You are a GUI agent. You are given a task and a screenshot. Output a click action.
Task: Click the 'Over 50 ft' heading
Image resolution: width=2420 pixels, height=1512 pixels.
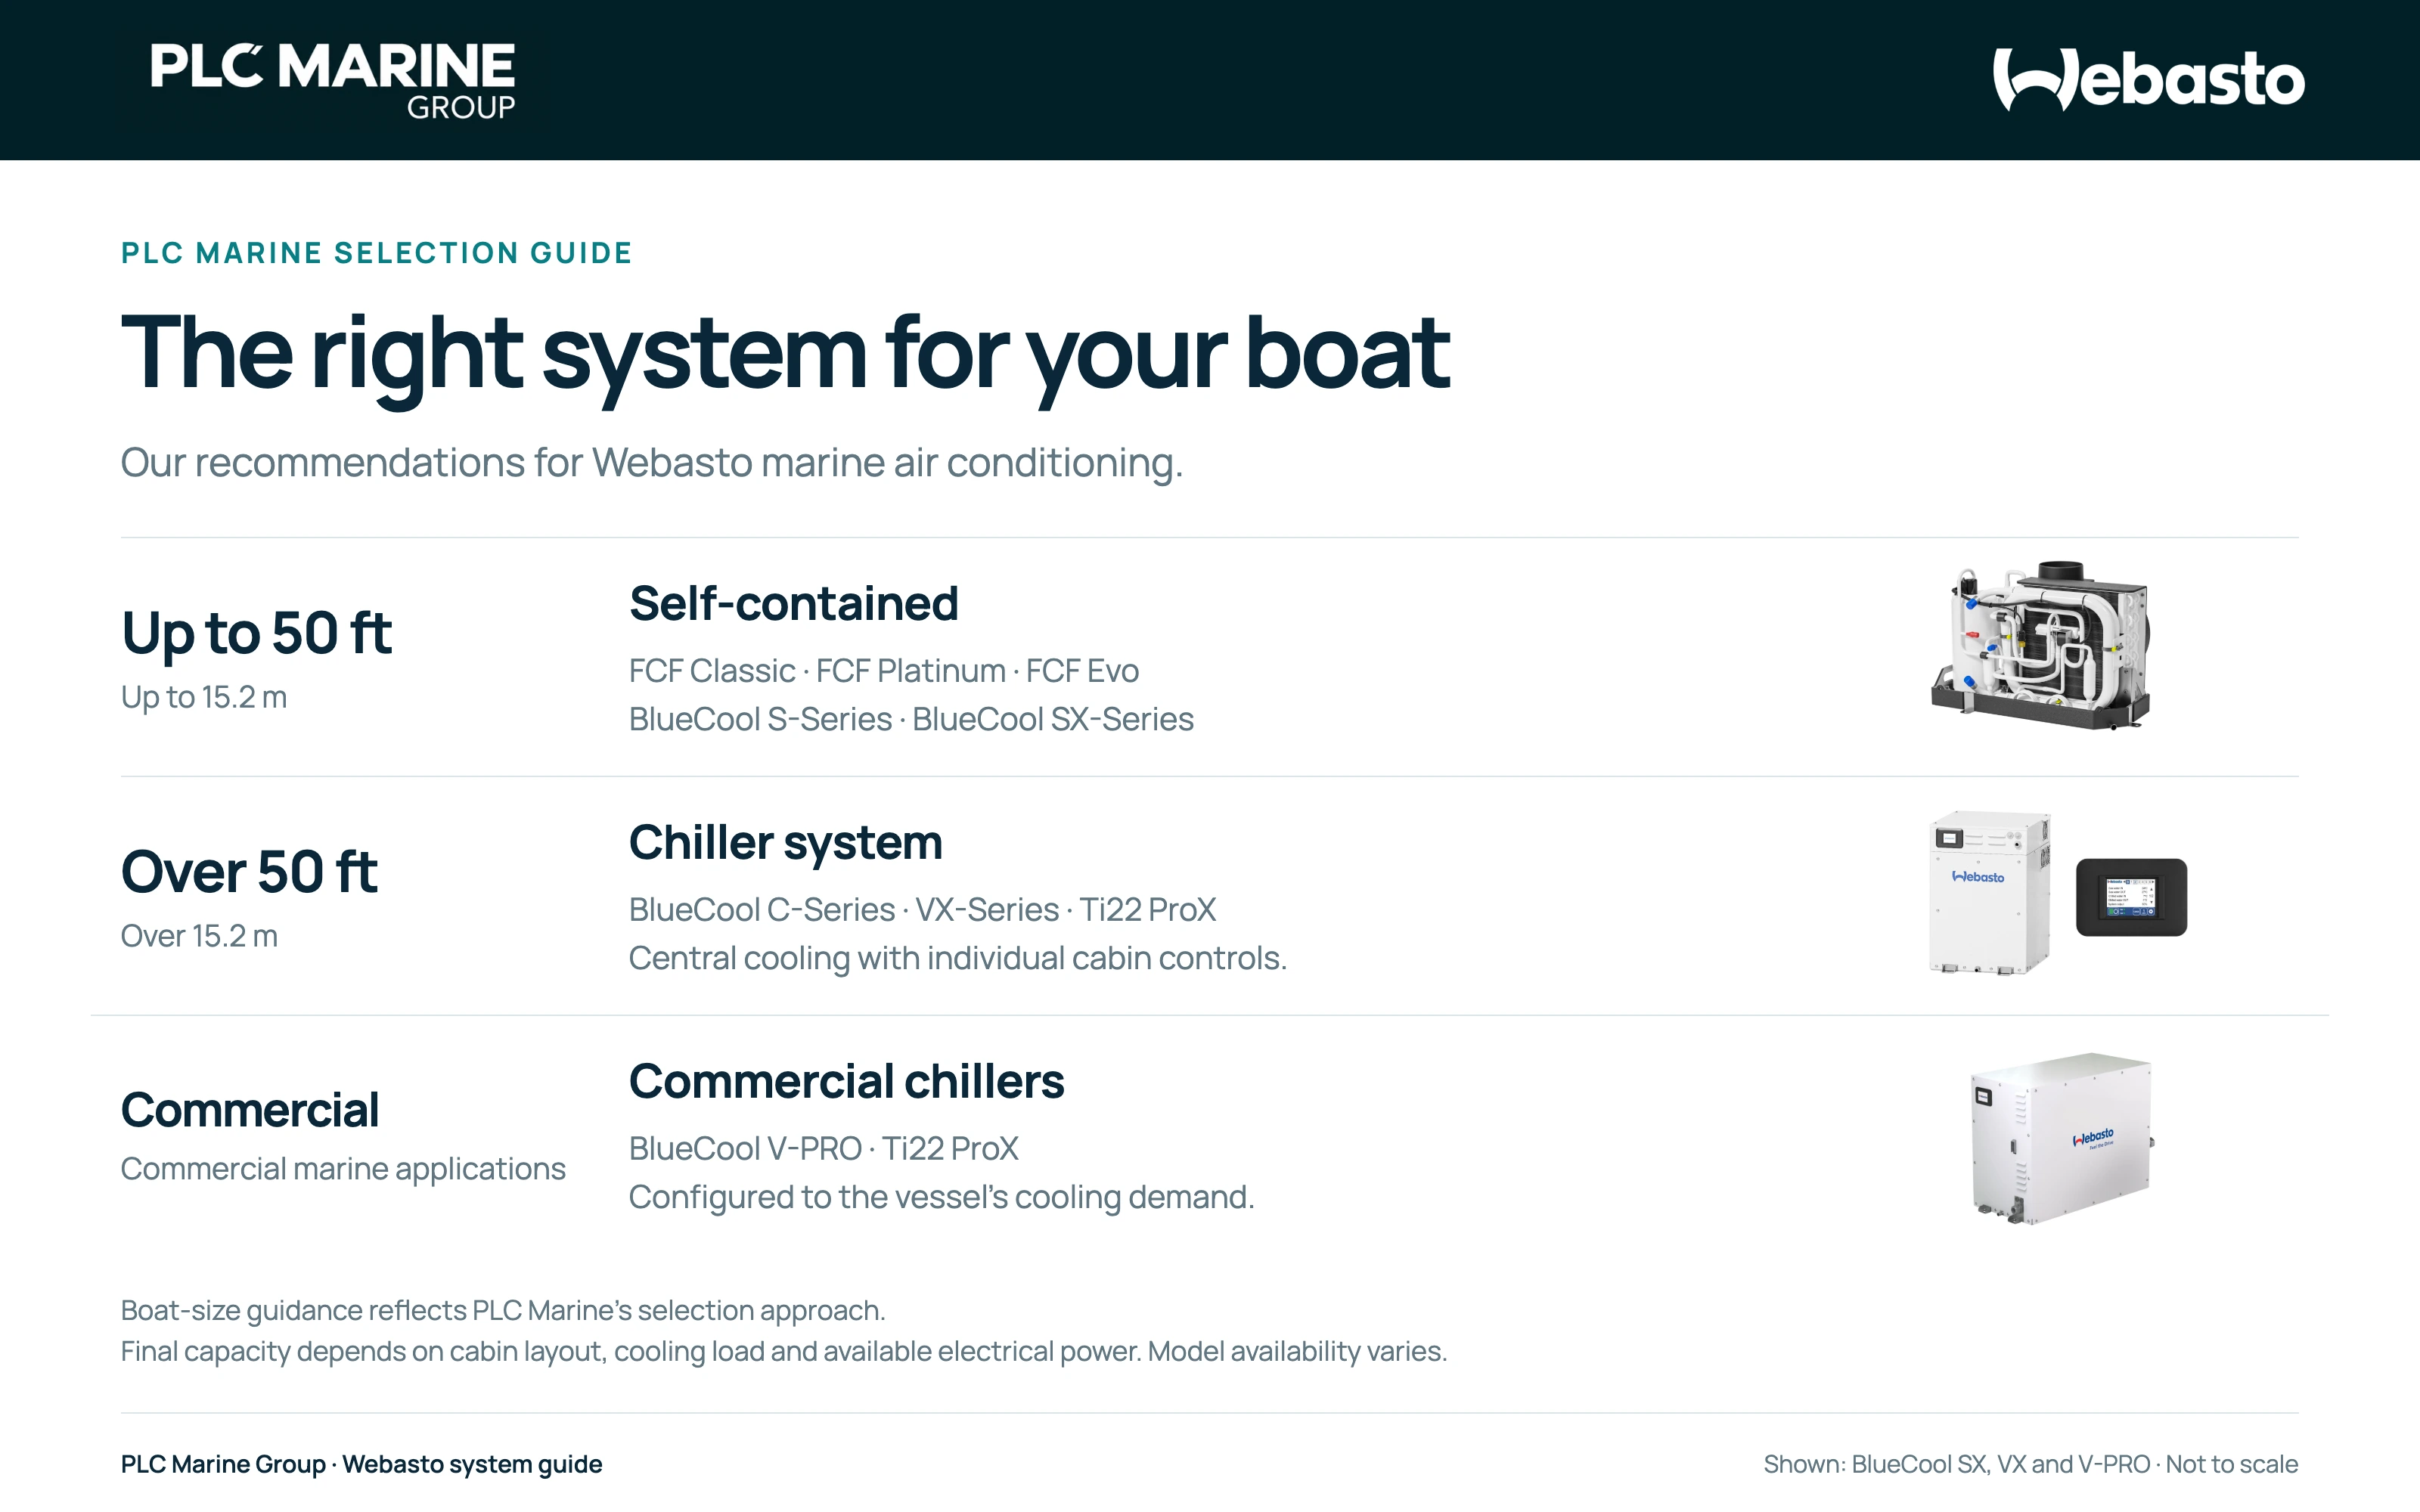(249, 872)
